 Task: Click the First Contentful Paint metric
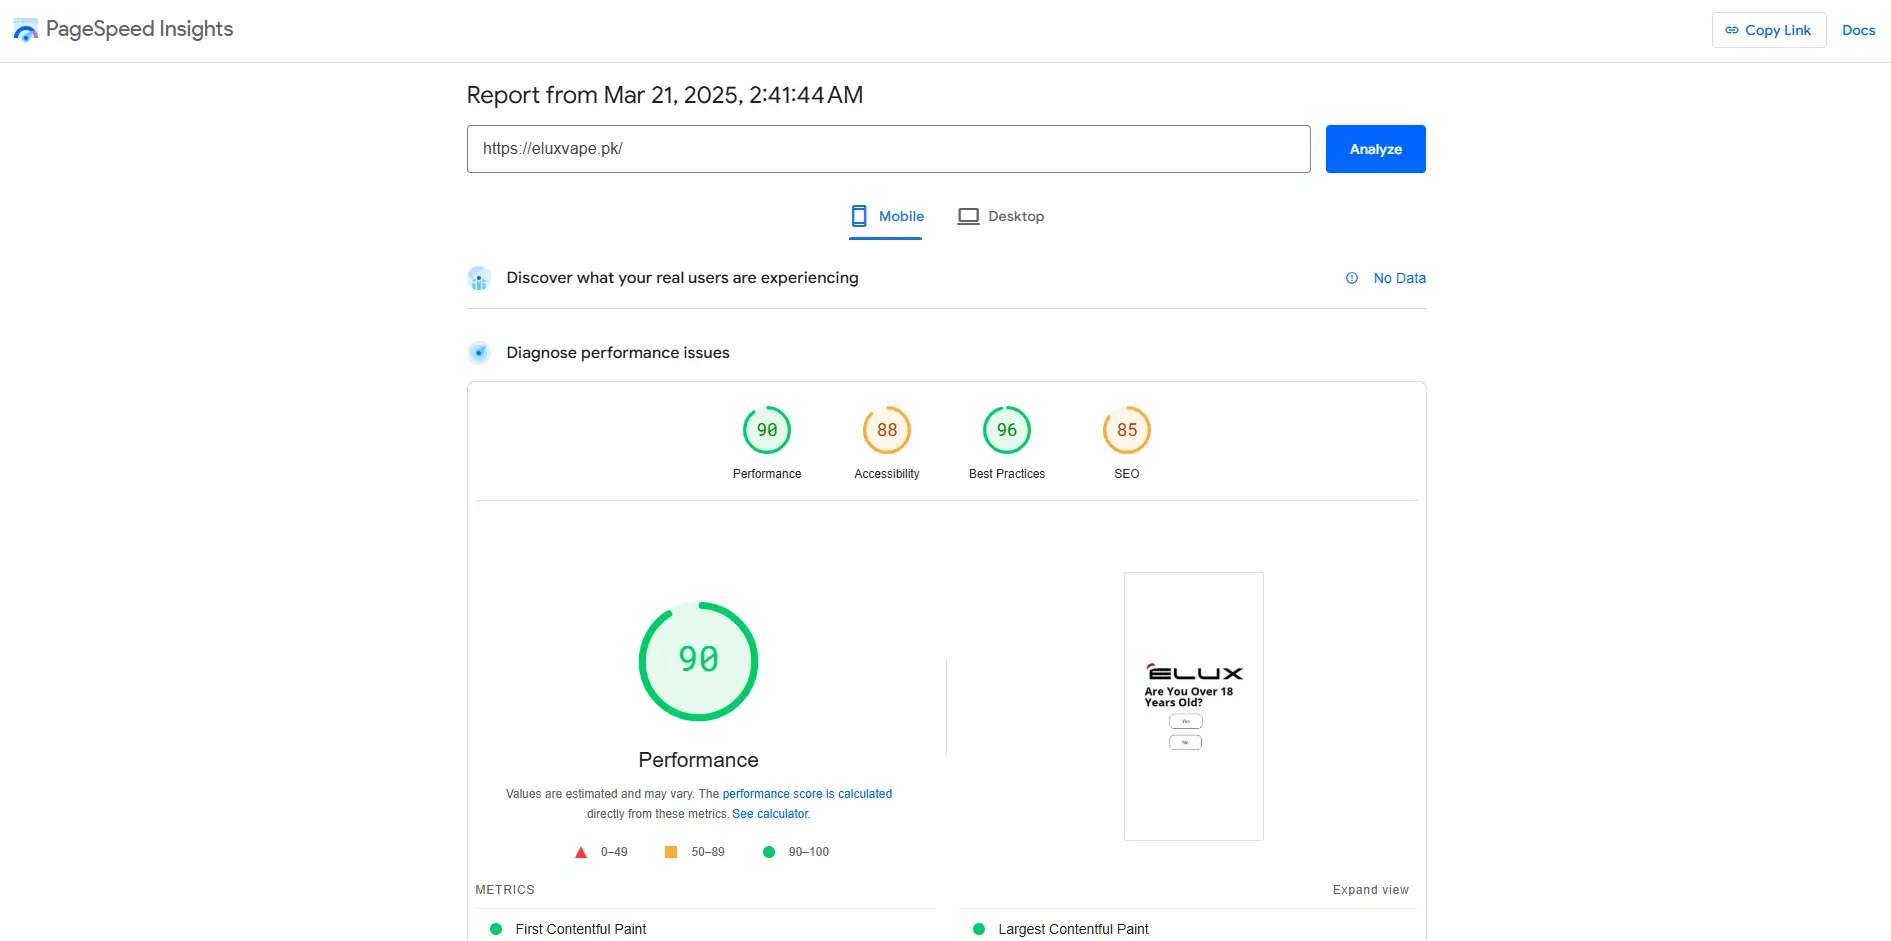[581, 929]
